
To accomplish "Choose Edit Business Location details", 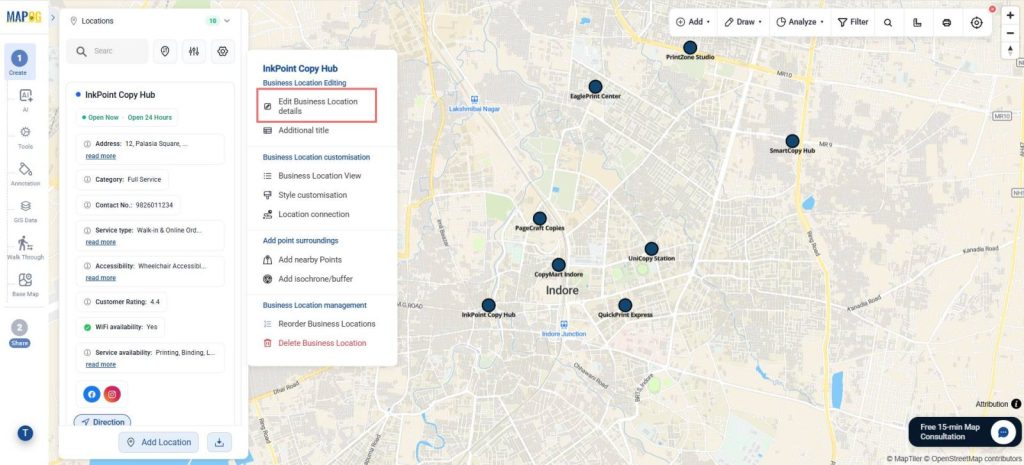I will click(x=317, y=106).
